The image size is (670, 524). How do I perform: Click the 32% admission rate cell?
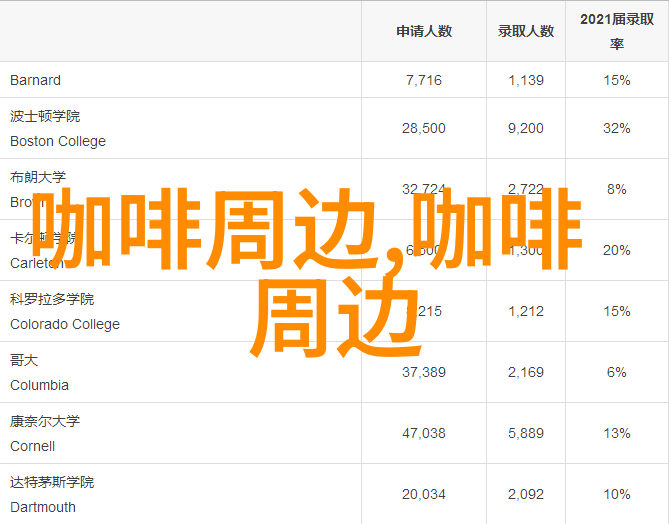click(x=617, y=128)
